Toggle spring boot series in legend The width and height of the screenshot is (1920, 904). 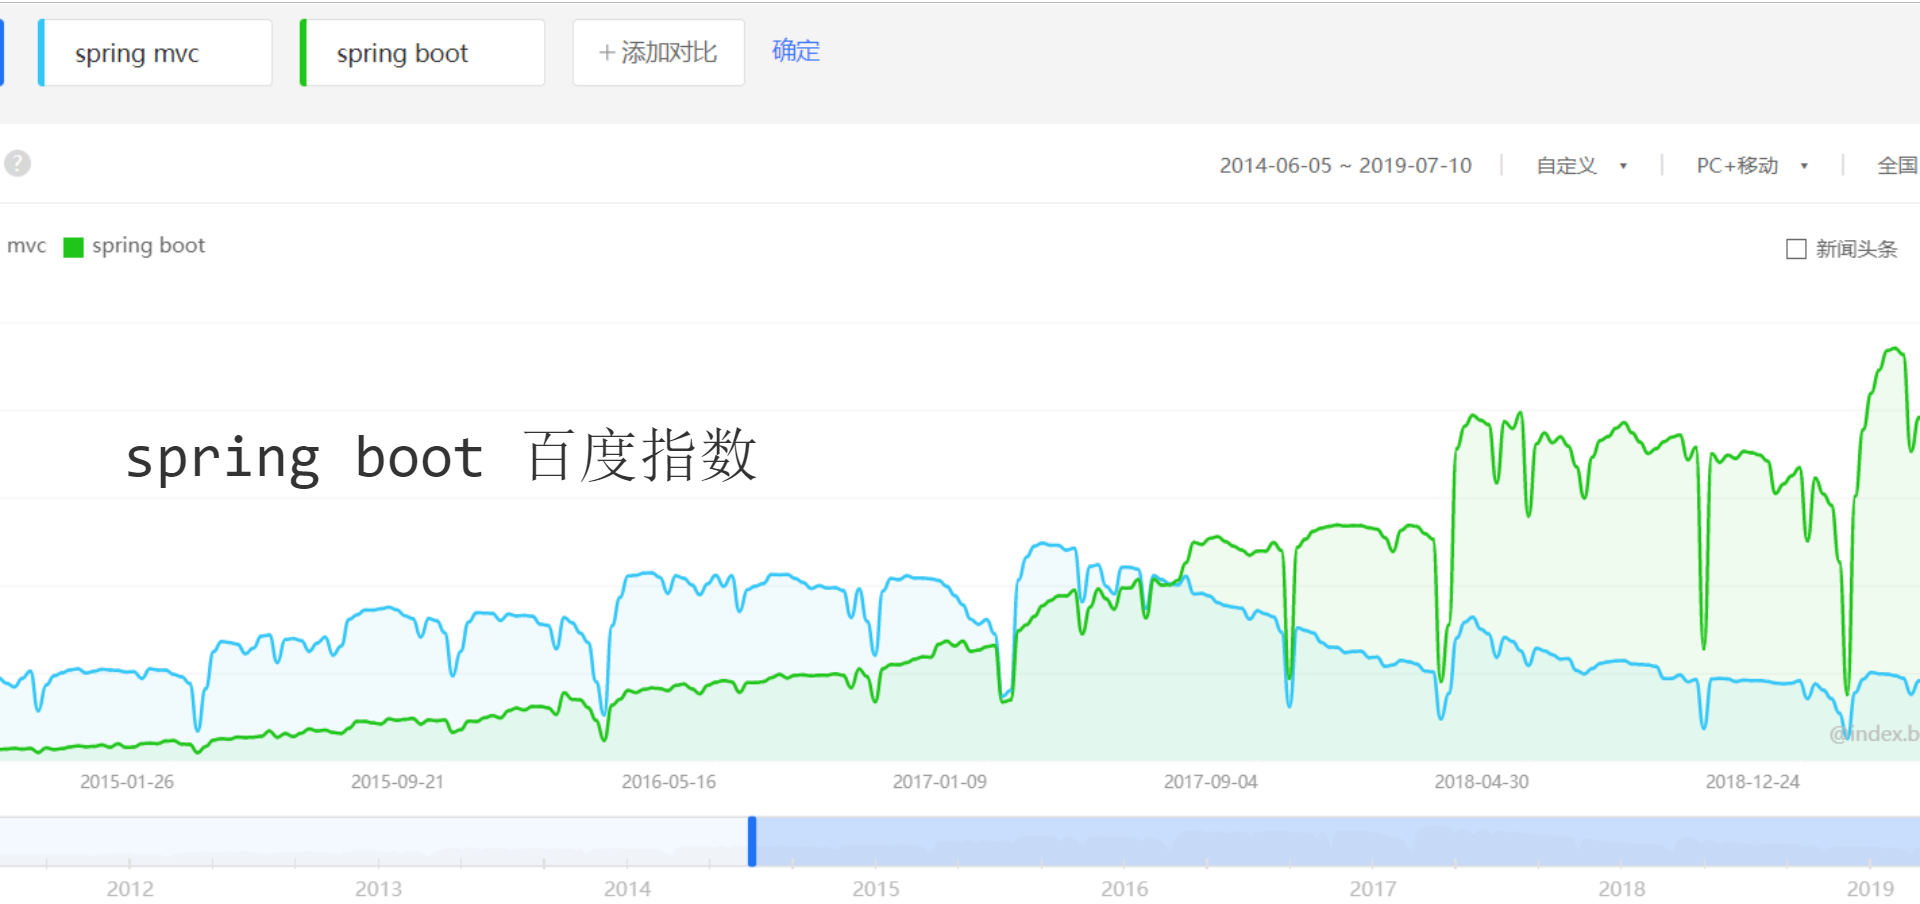tap(148, 246)
